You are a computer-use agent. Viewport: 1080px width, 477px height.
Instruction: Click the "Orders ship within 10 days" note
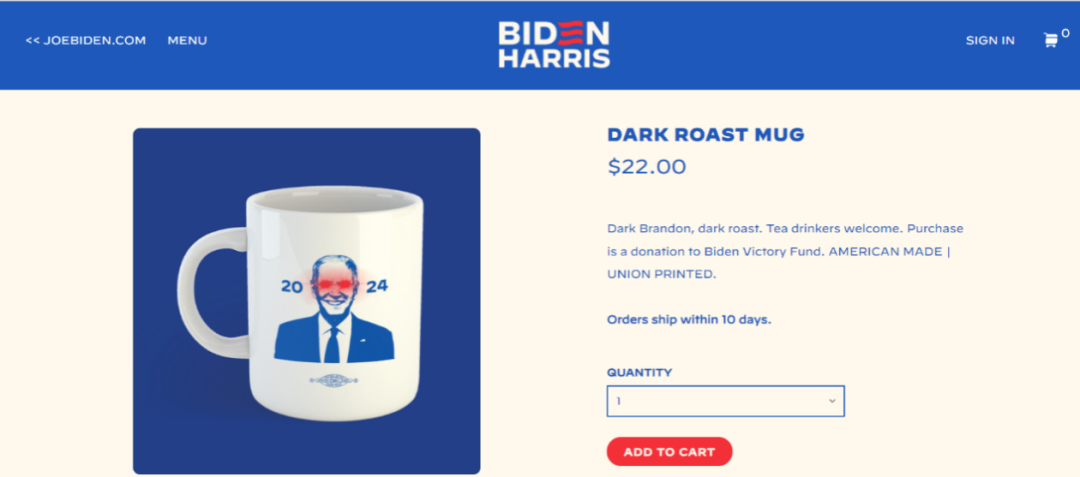689,319
